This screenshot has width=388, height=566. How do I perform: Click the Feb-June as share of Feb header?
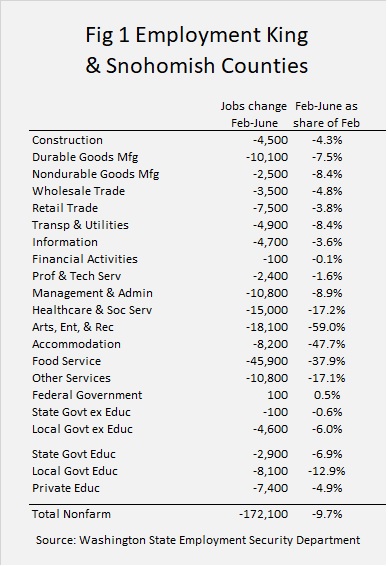tap(327, 114)
